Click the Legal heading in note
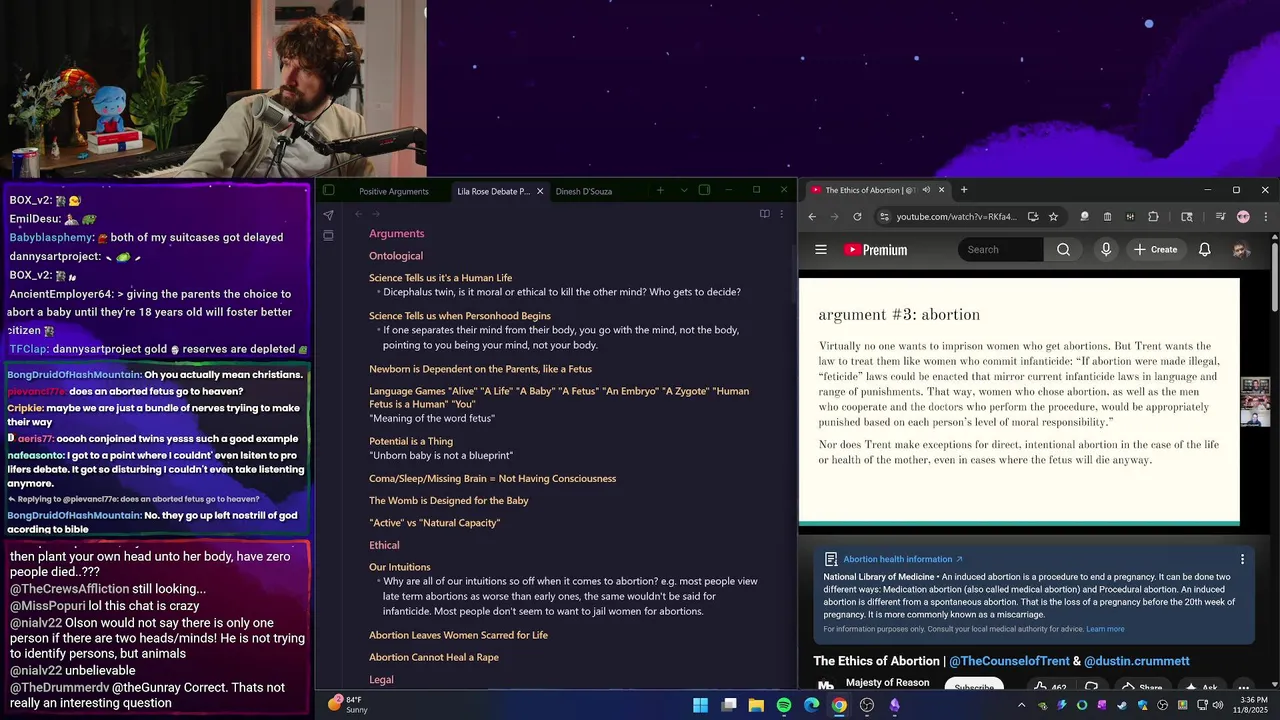1280x720 pixels. pyautogui.click(x=381, y=680)
